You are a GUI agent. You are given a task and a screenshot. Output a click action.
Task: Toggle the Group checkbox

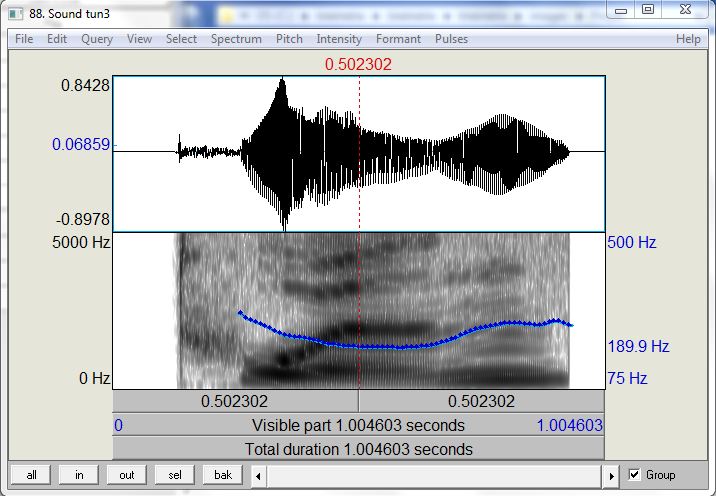coord(634,475)
